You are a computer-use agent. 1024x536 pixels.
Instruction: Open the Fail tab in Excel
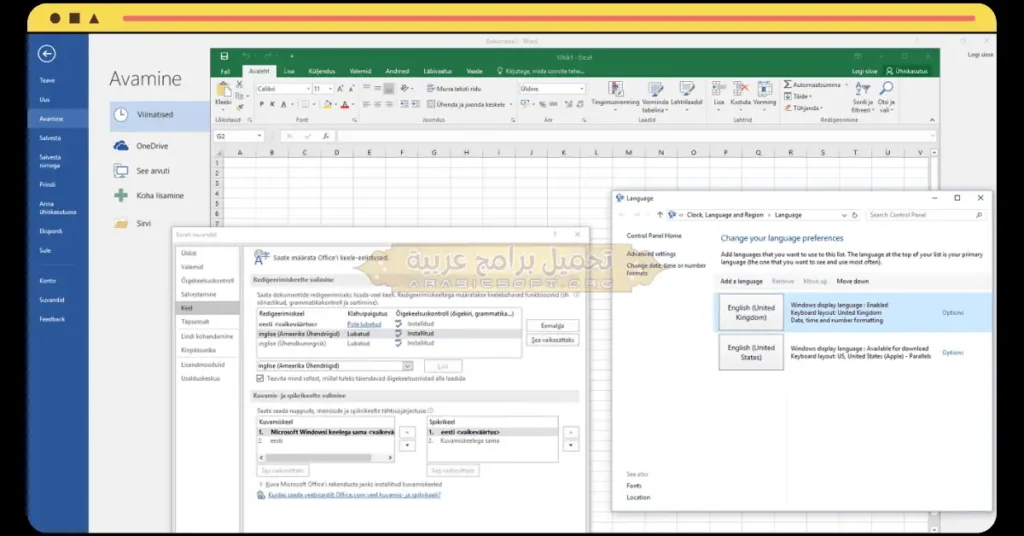pyautogui.click(x=225, y=71)
